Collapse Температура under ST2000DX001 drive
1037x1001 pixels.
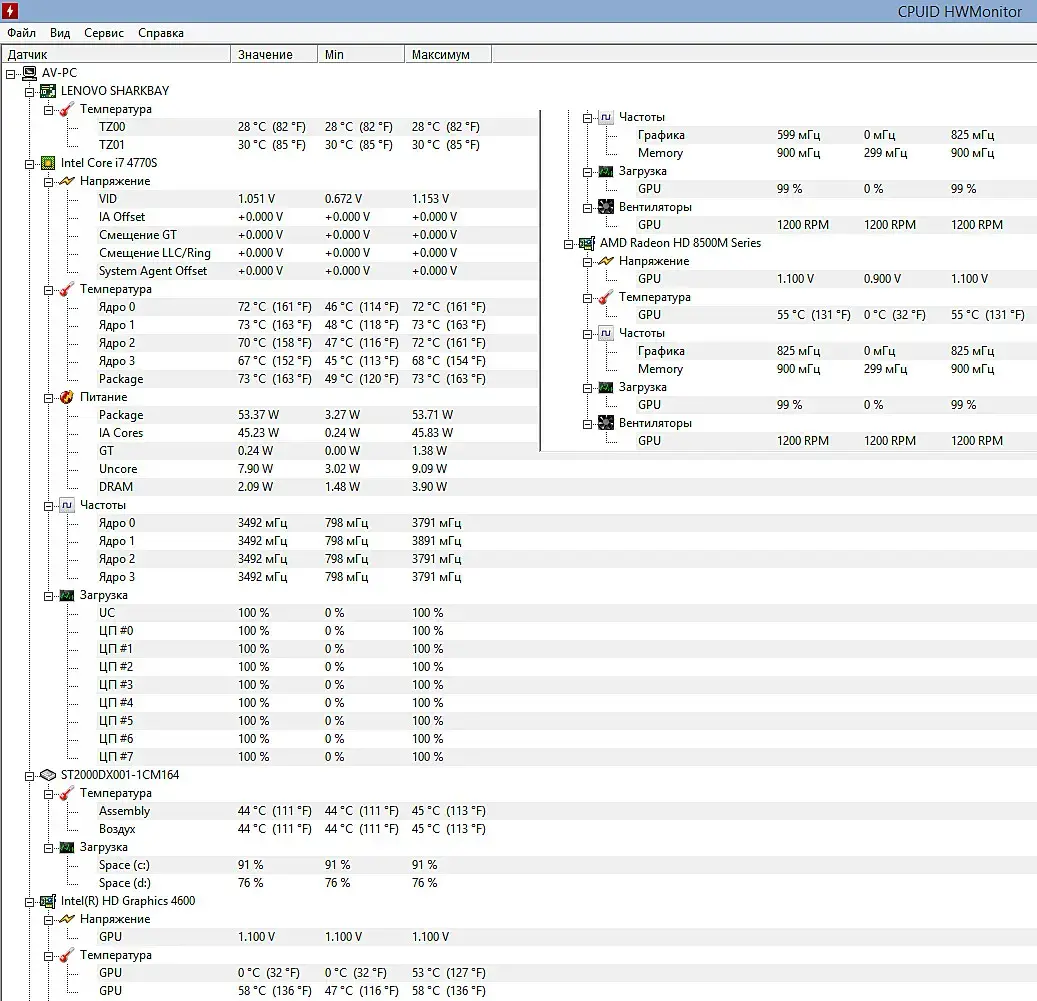coord(48,794)
